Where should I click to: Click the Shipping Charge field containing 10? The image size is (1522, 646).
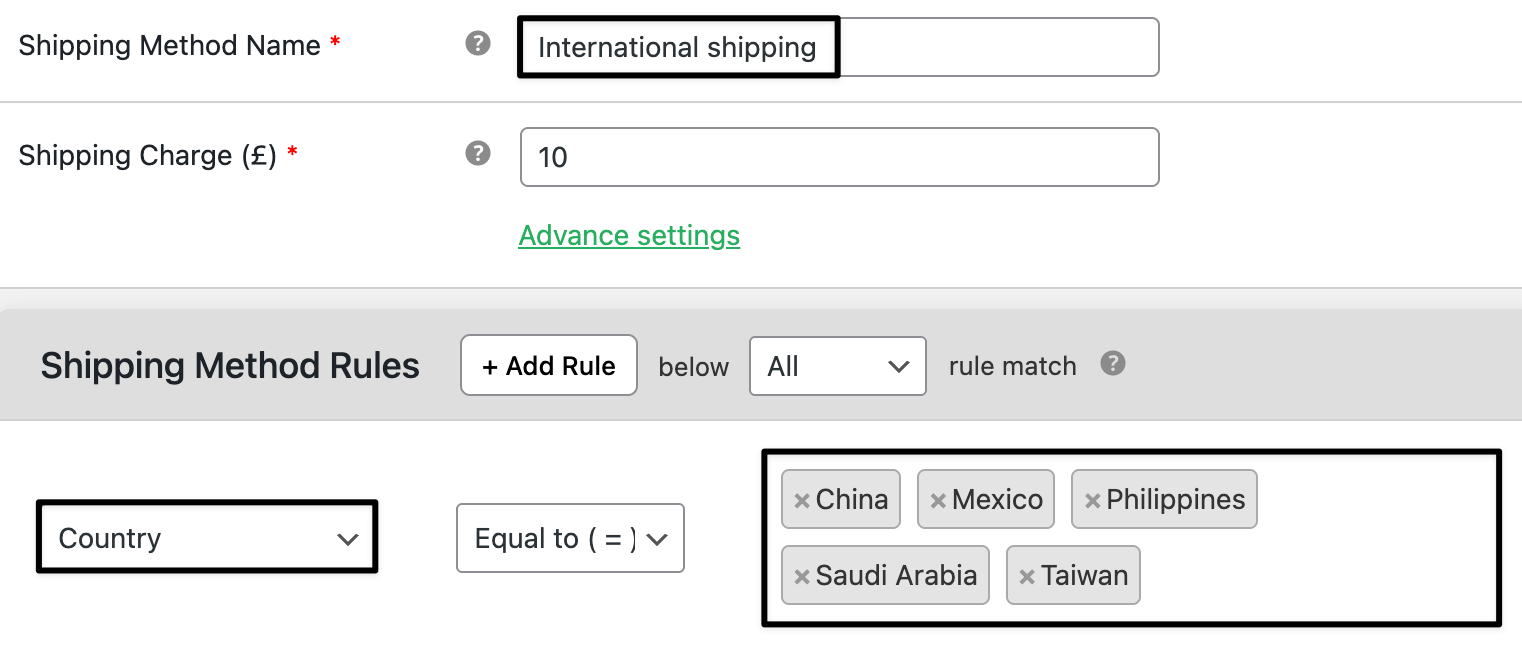839,157
